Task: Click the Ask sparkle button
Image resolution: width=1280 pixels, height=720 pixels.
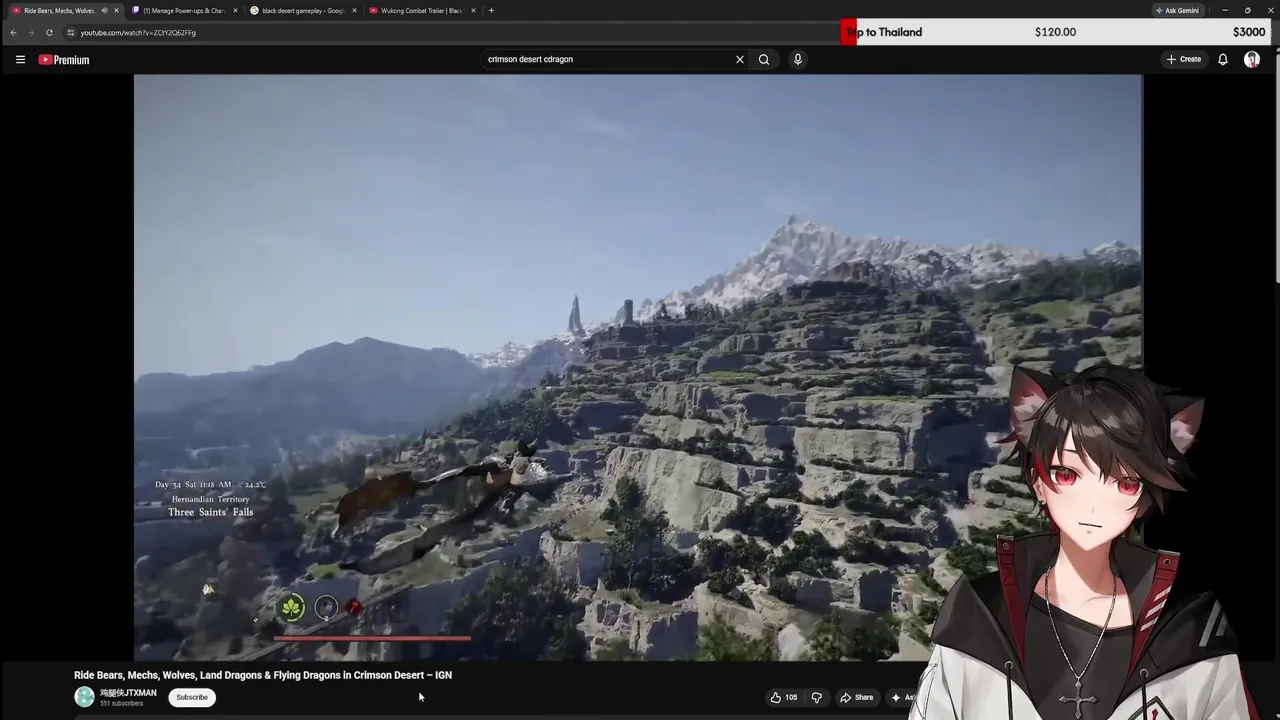Action: (900, 697)
